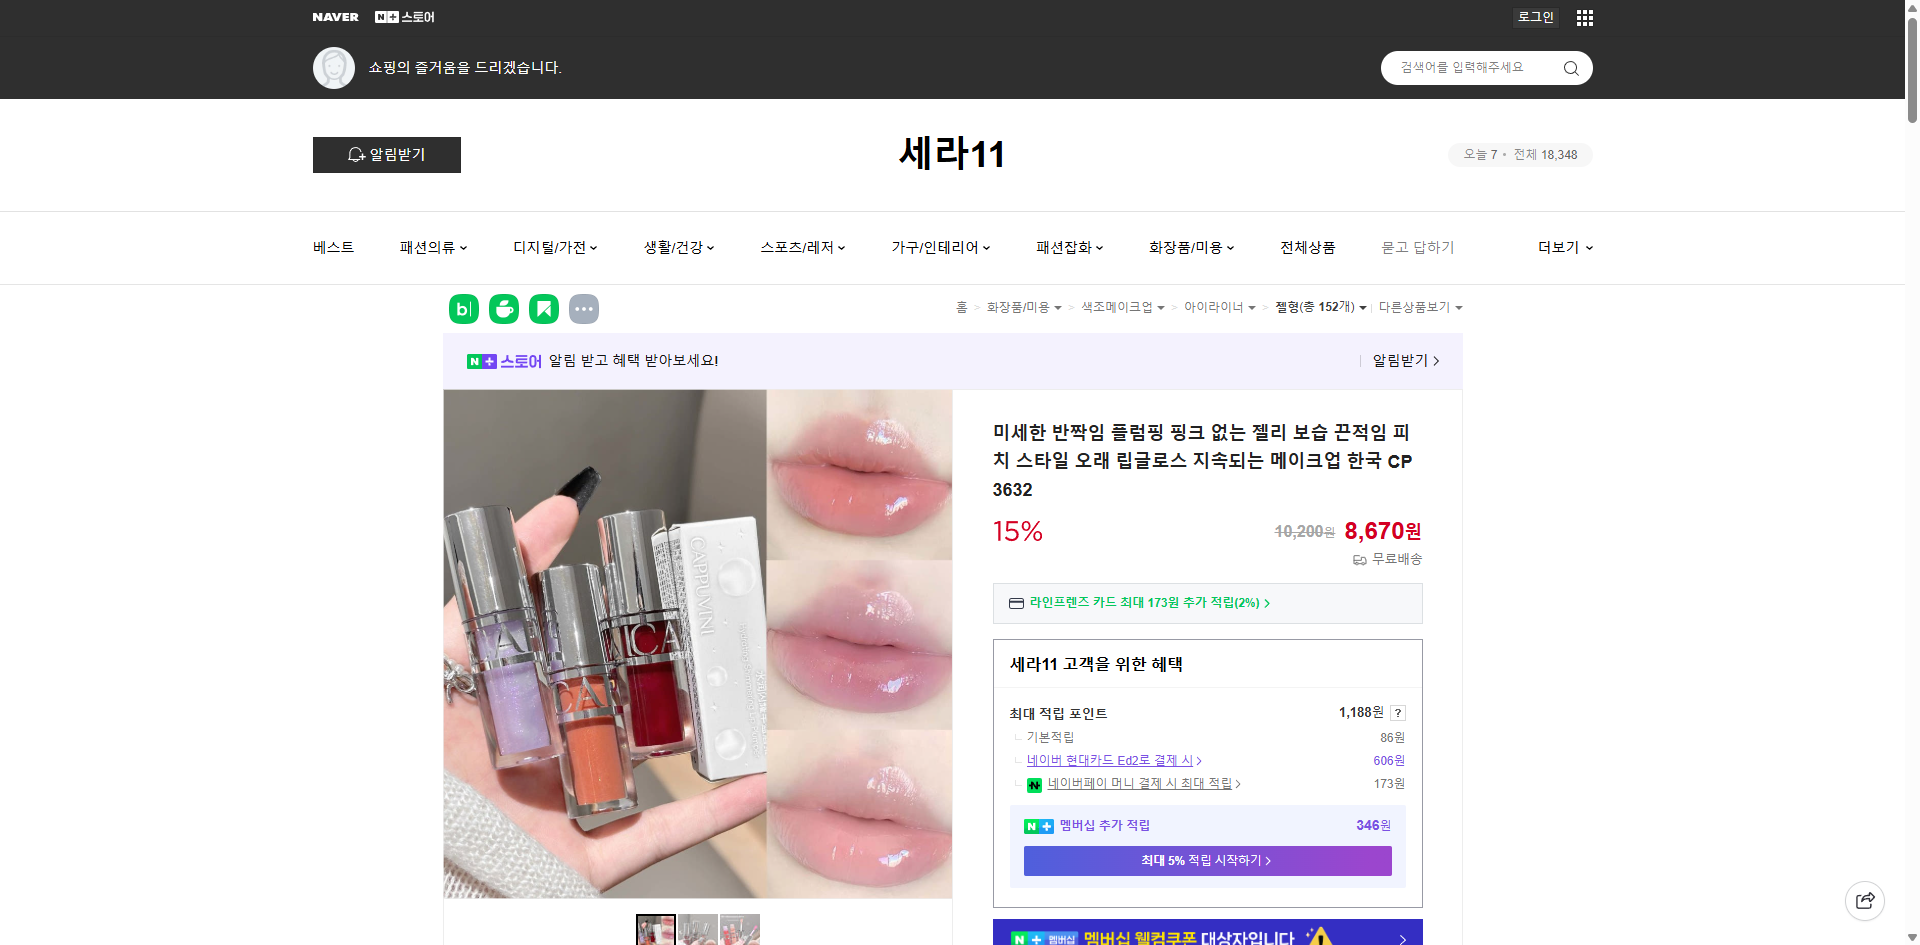The height and width of the screenshot is (945, 1920).
Task: Toggle store notifications with 알림받기 bell button
Action: coord(386,155)
